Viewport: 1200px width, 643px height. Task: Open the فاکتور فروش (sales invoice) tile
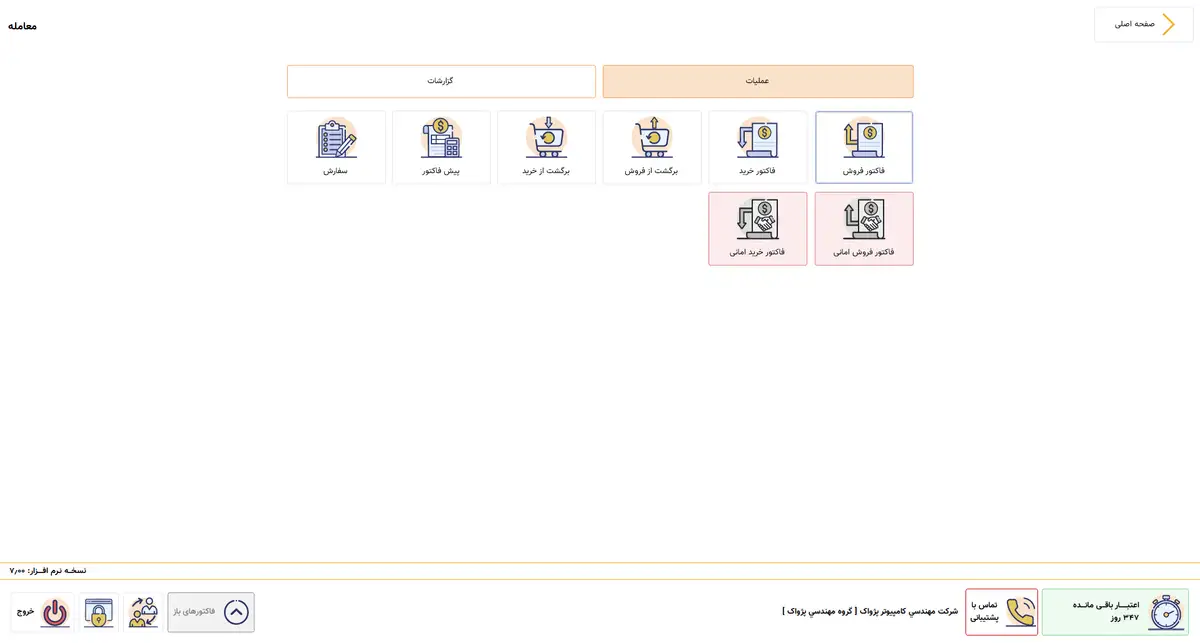(x=864, y=147)
